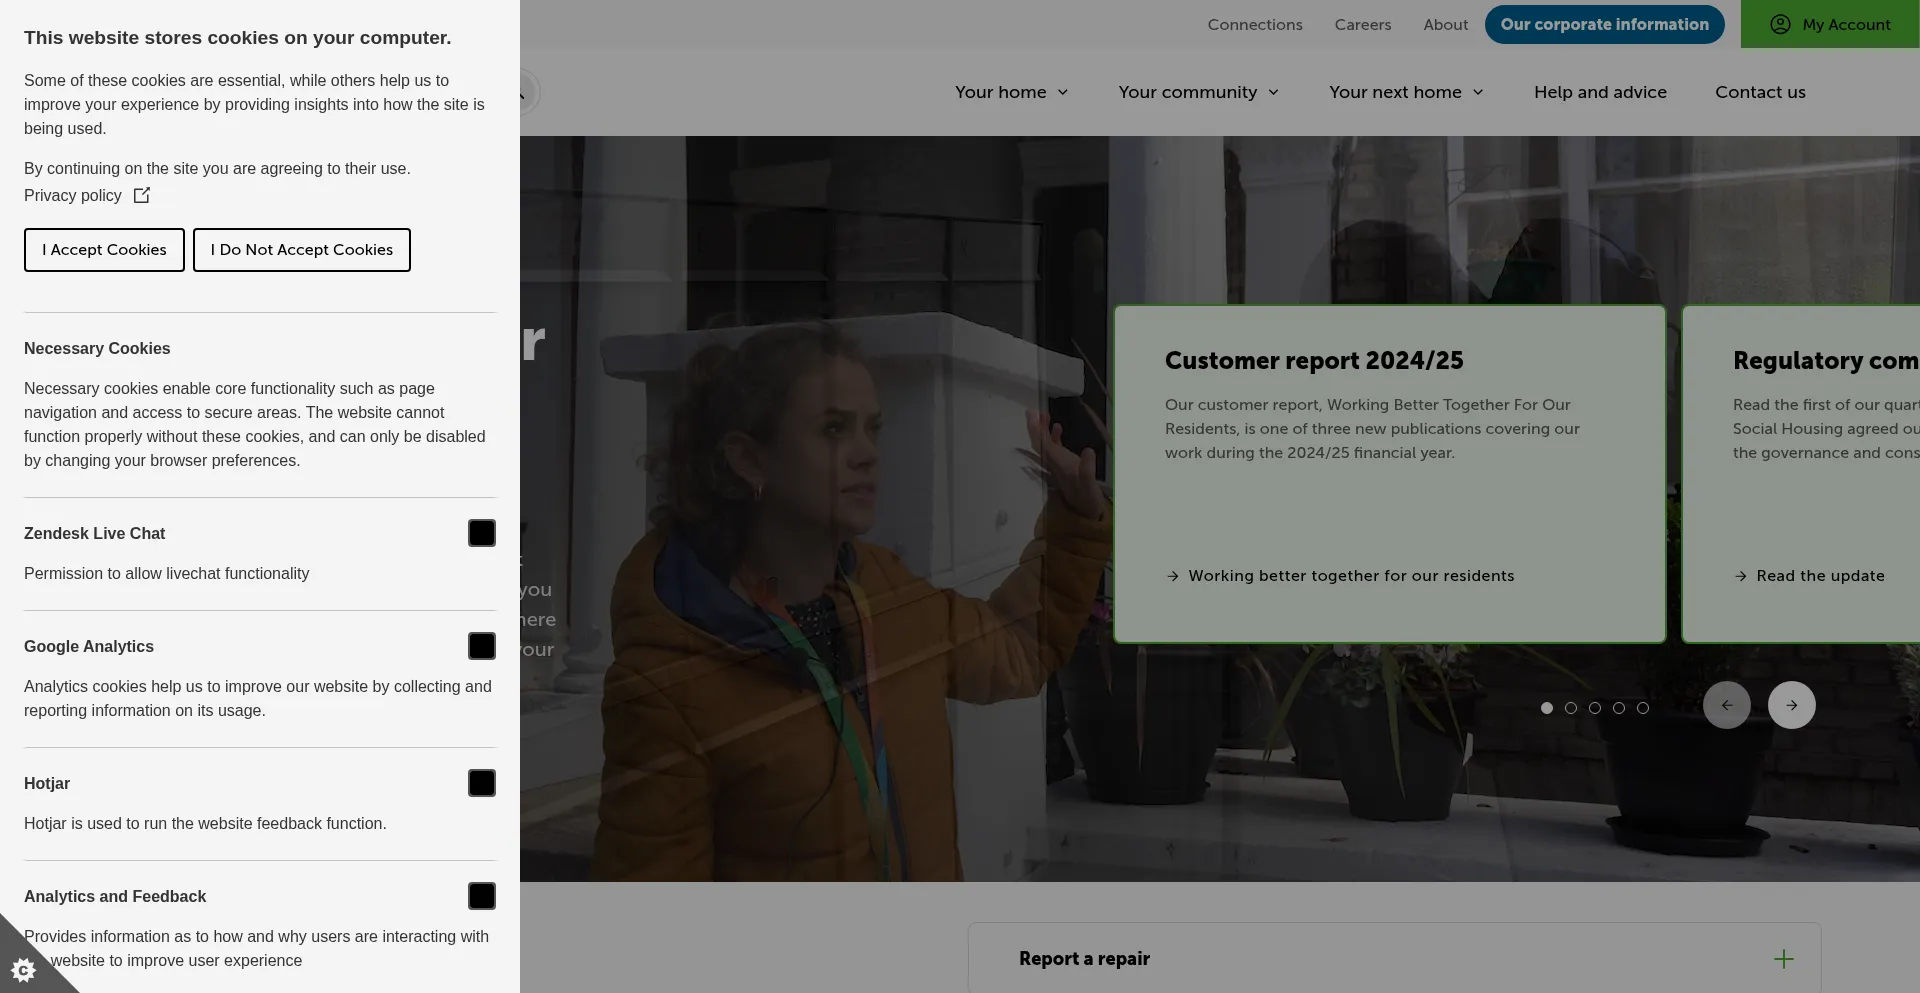Screen dimensions: 1920x993
Task: Click the carousel next arrow button
Action: pos(1791,705)
